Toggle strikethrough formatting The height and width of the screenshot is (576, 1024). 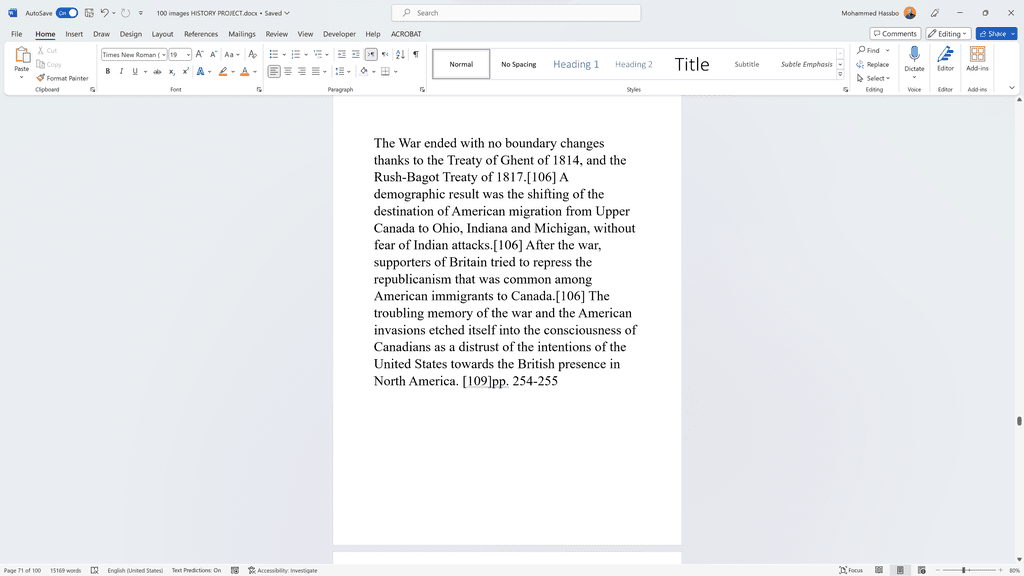pyautogui.click(x=157, y=72)
